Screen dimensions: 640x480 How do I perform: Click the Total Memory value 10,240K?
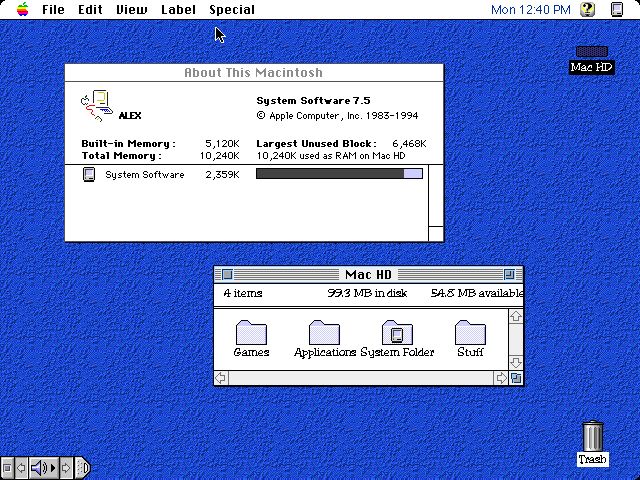coord(220,156)
